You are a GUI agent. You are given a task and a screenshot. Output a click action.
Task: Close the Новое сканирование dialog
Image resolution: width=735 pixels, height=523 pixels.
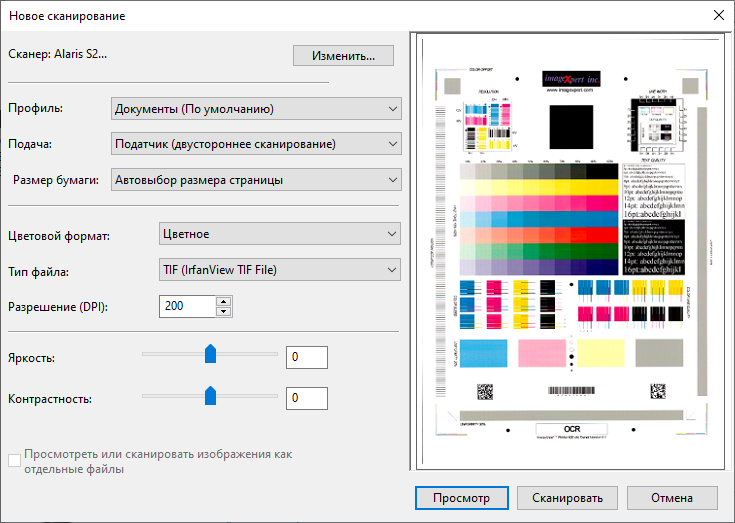click(719, 15)
